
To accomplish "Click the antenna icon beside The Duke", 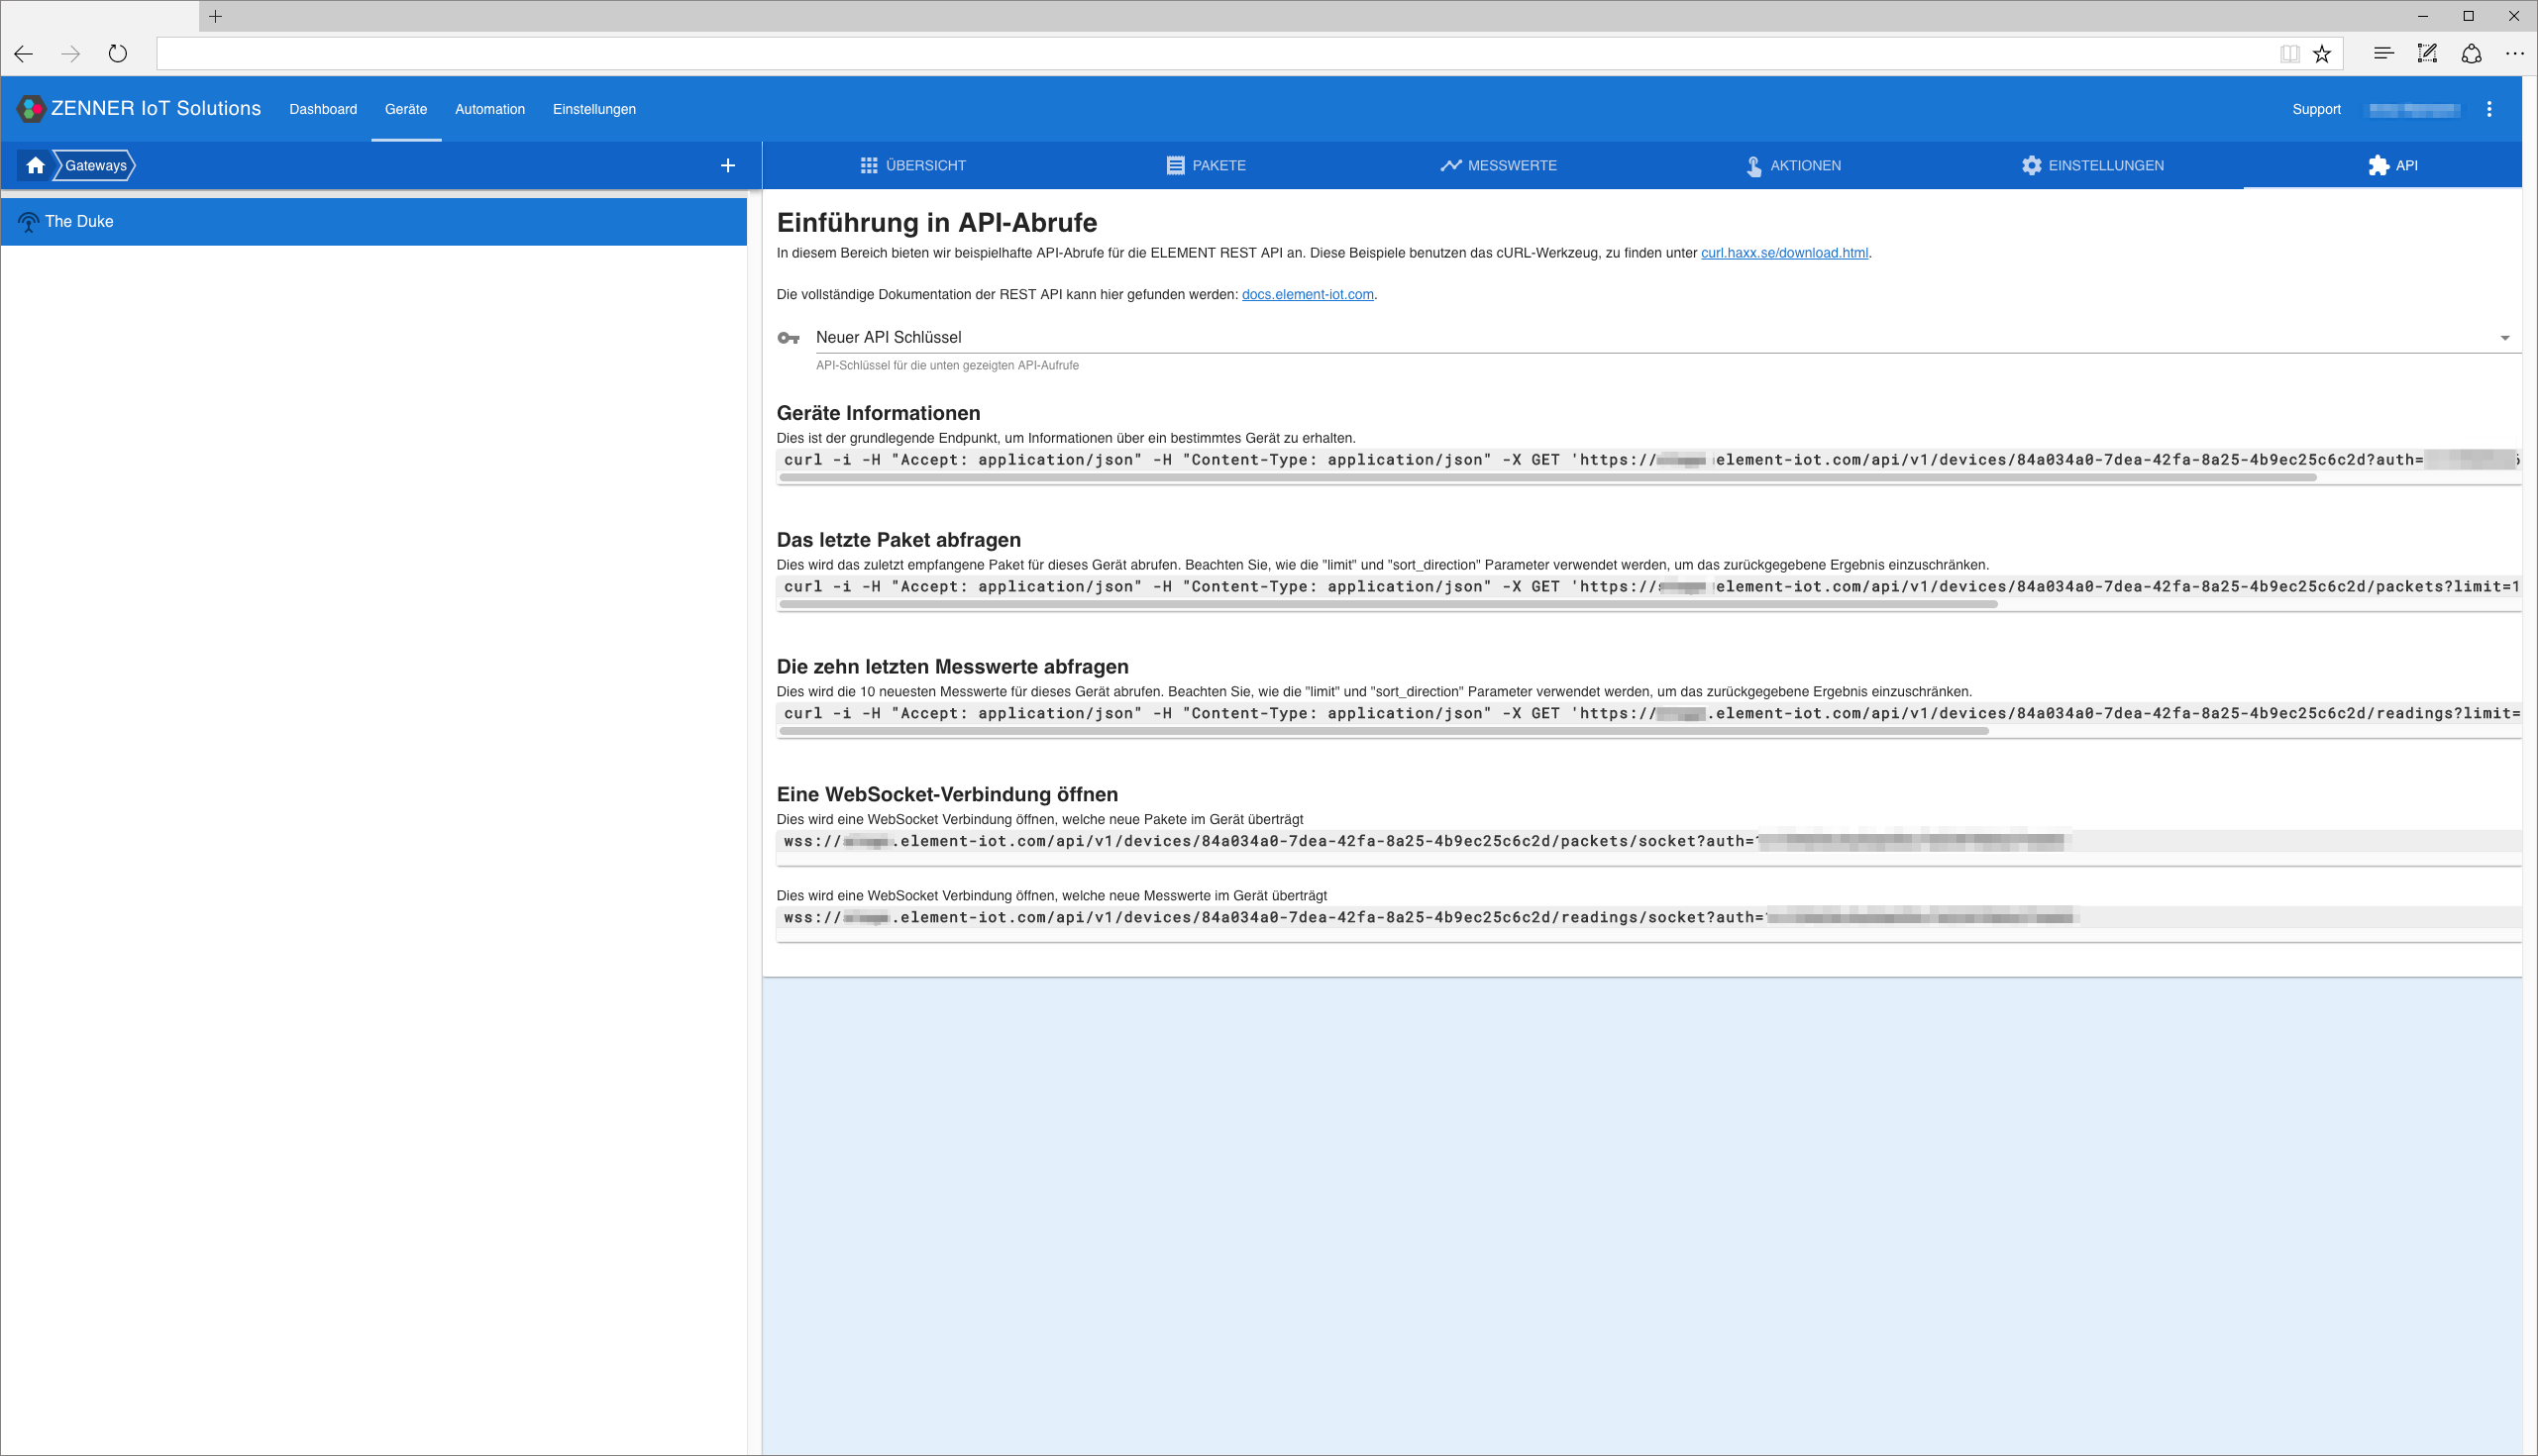I will 29,222.
